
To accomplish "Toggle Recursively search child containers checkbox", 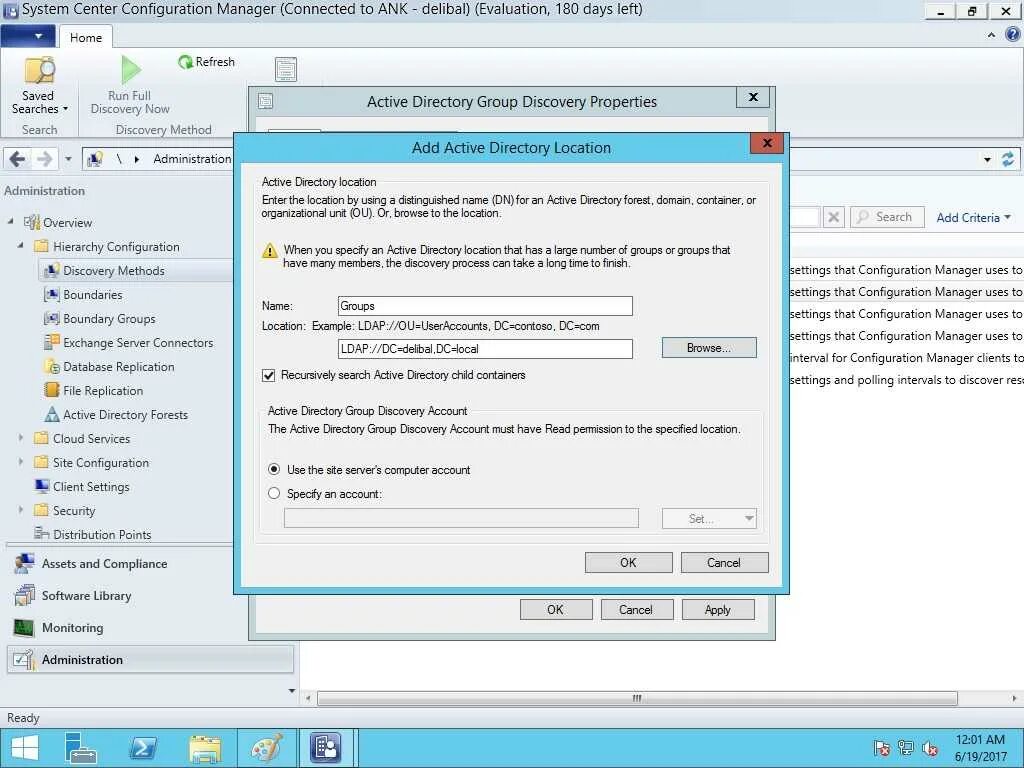I will [x=268, y=375].
